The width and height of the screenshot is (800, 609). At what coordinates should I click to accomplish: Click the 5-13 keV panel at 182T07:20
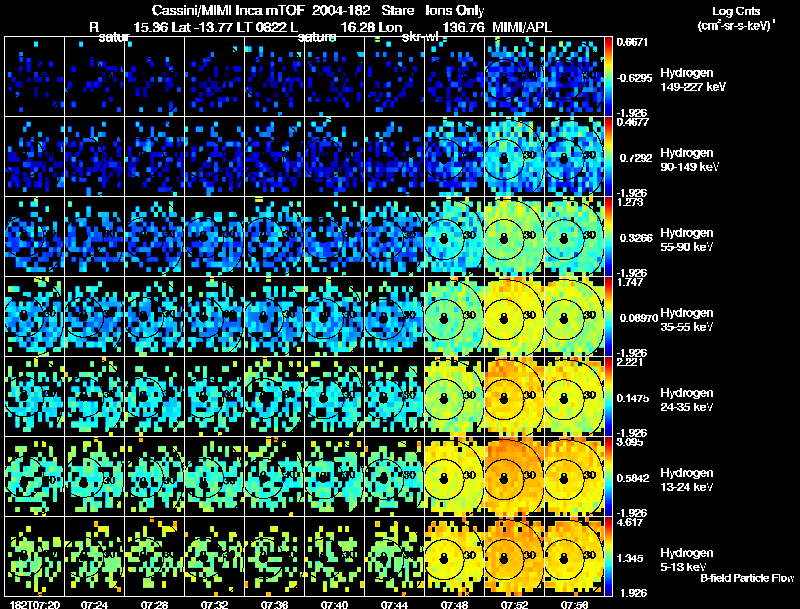[35, 556]
